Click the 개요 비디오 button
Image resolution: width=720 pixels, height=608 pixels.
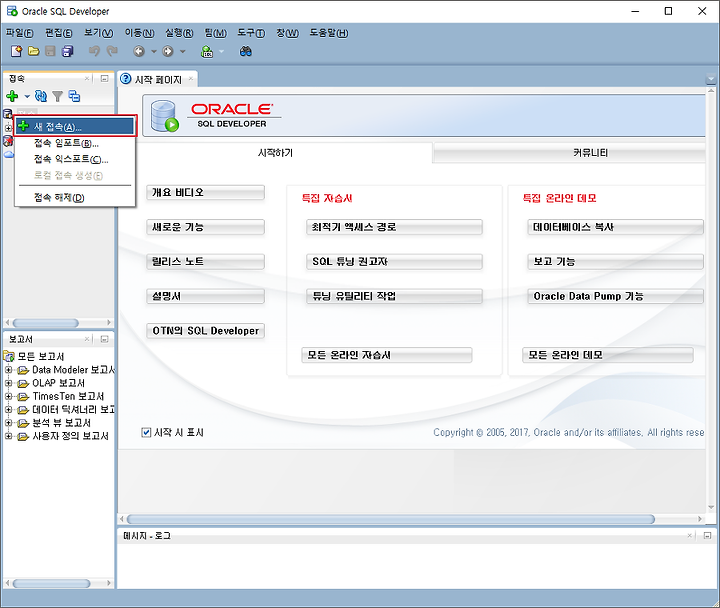[205, 192]
